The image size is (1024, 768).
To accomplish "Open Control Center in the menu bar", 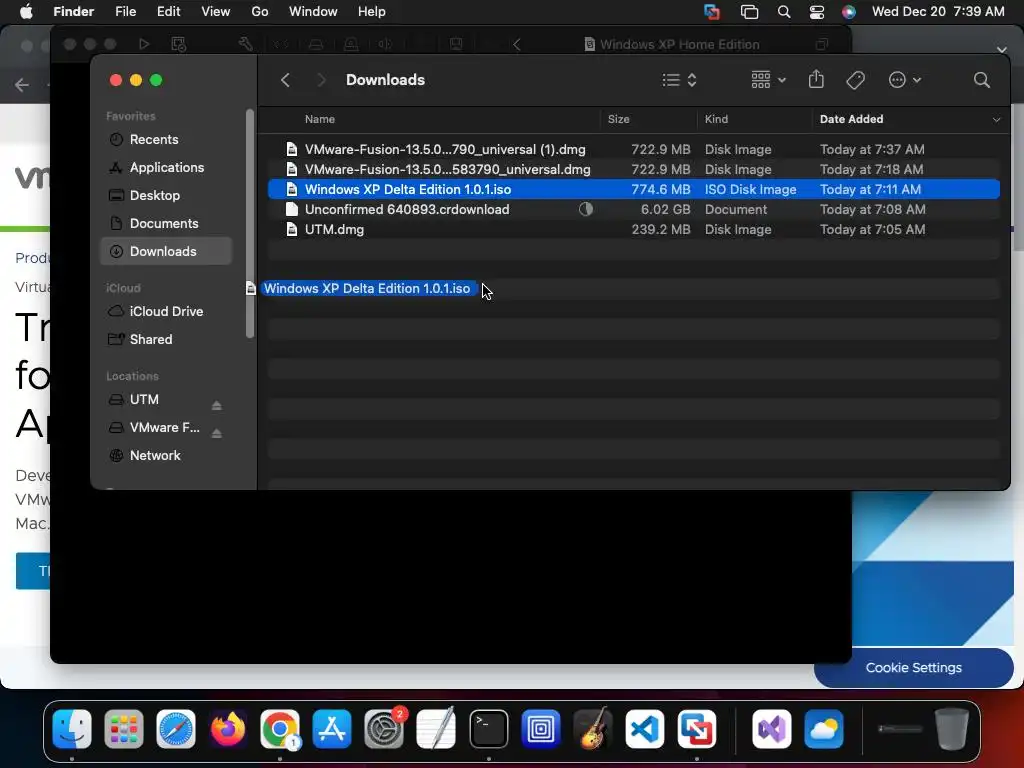I will [816, 12].
